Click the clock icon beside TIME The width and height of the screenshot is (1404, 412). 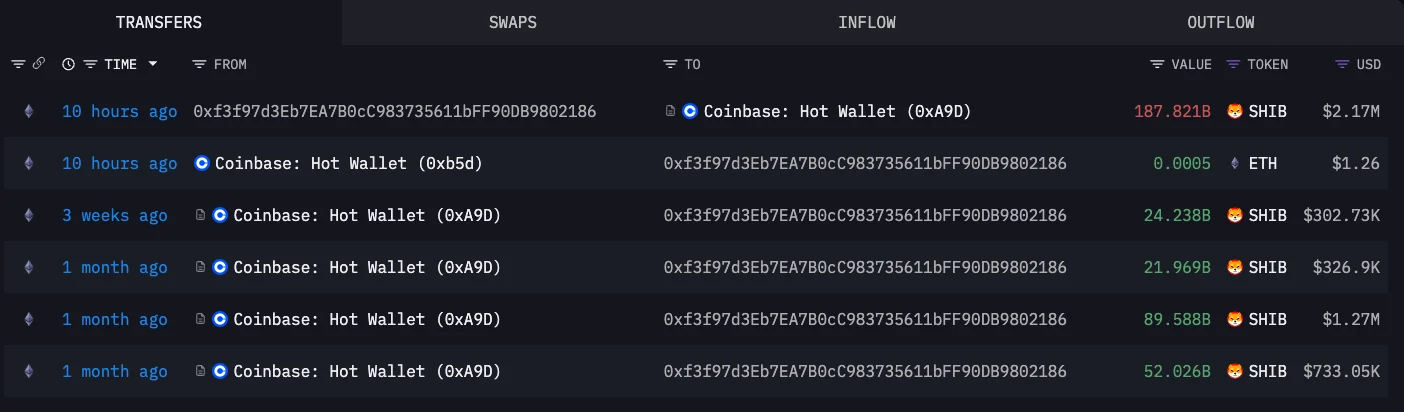click(68, 64)
